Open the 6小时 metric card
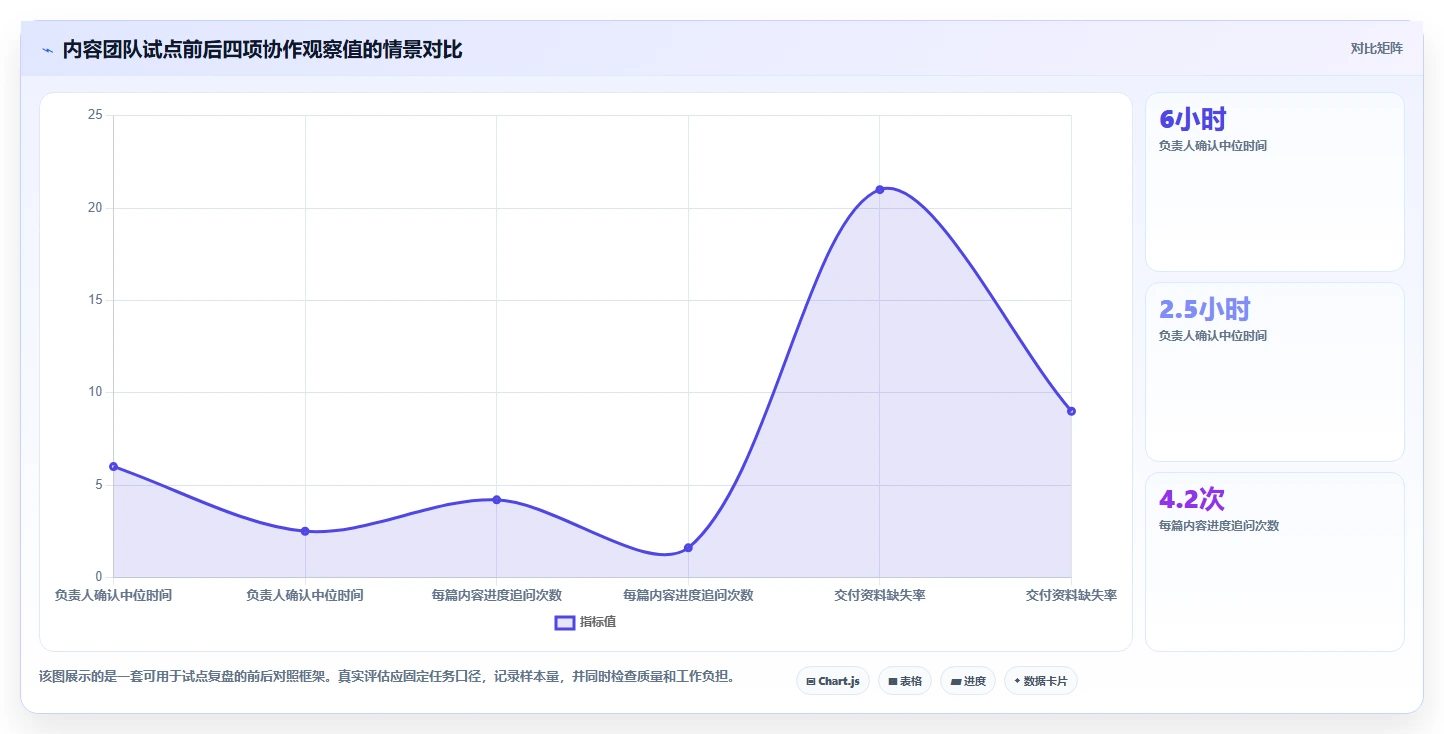Image resolution: width=1444 pixels, height=734 pixels. 1275,182
